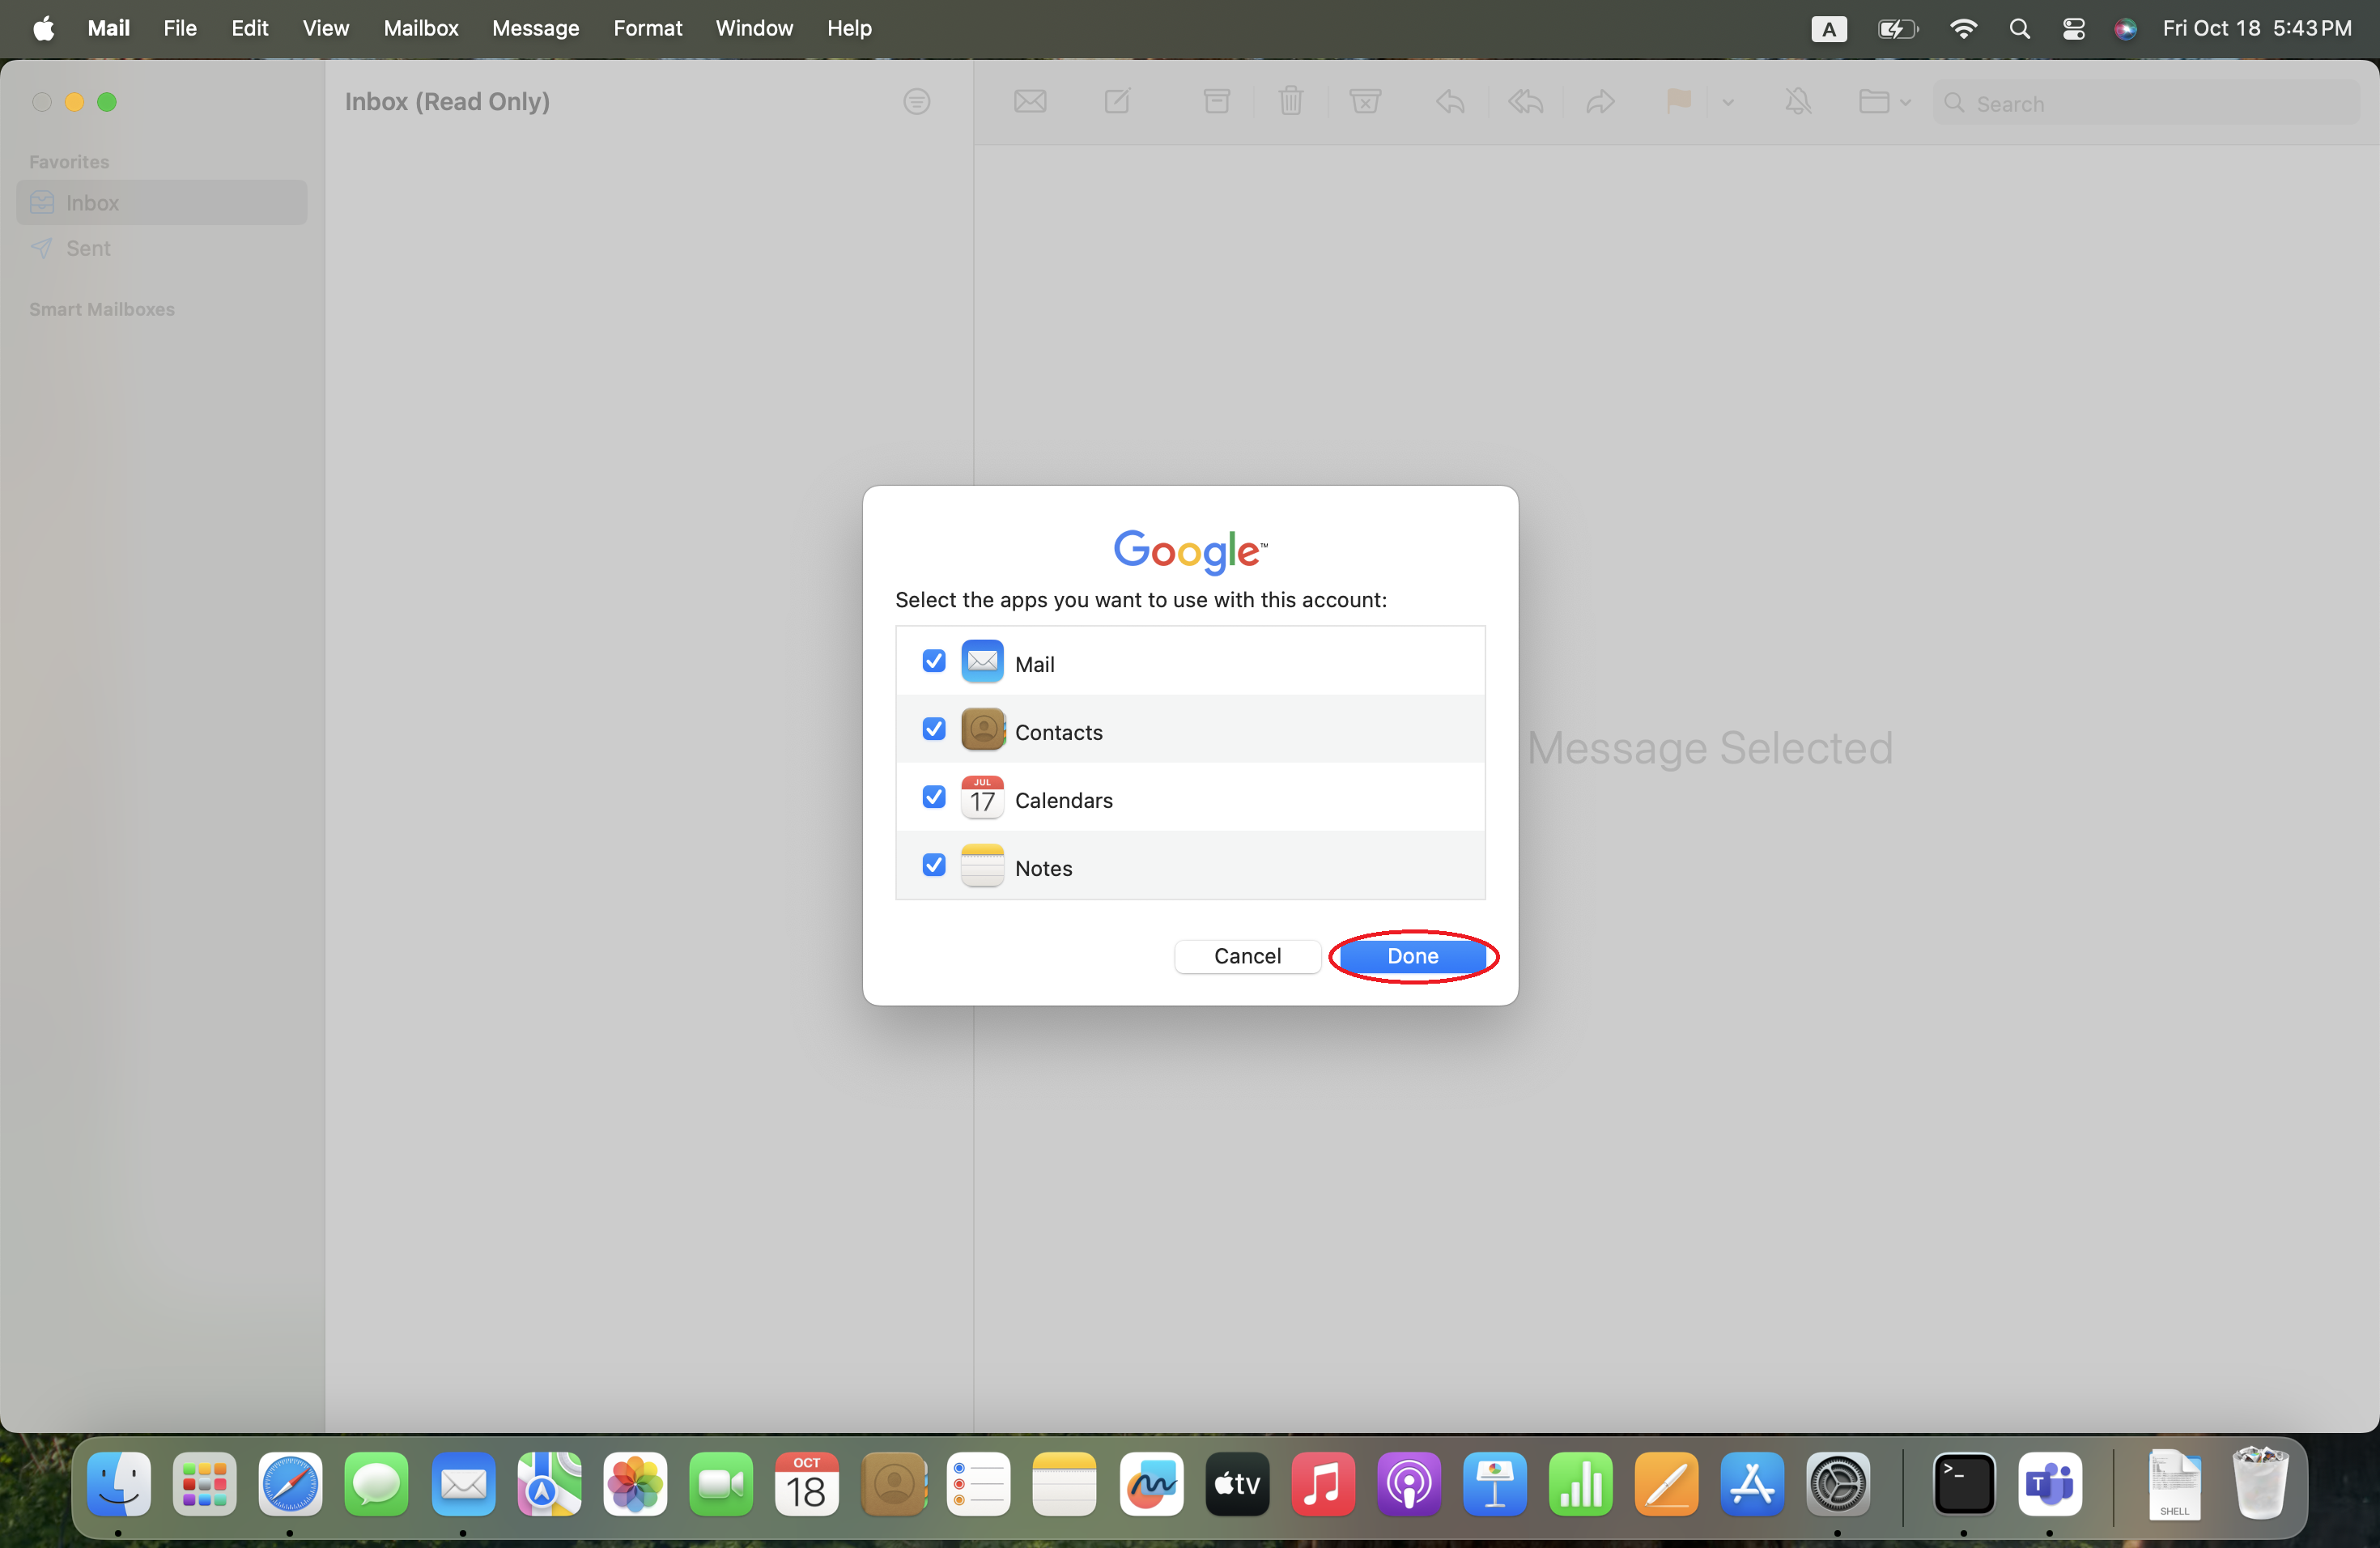
Task: Click the keyboard input source icon
Action: [x=1828, y=28]
